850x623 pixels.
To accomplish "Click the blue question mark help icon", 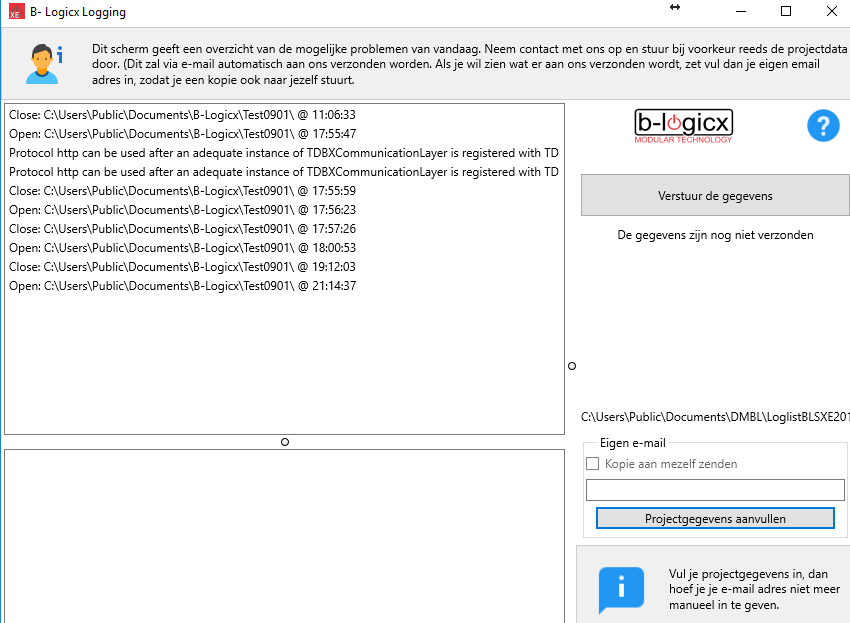I will pos(823,126).
